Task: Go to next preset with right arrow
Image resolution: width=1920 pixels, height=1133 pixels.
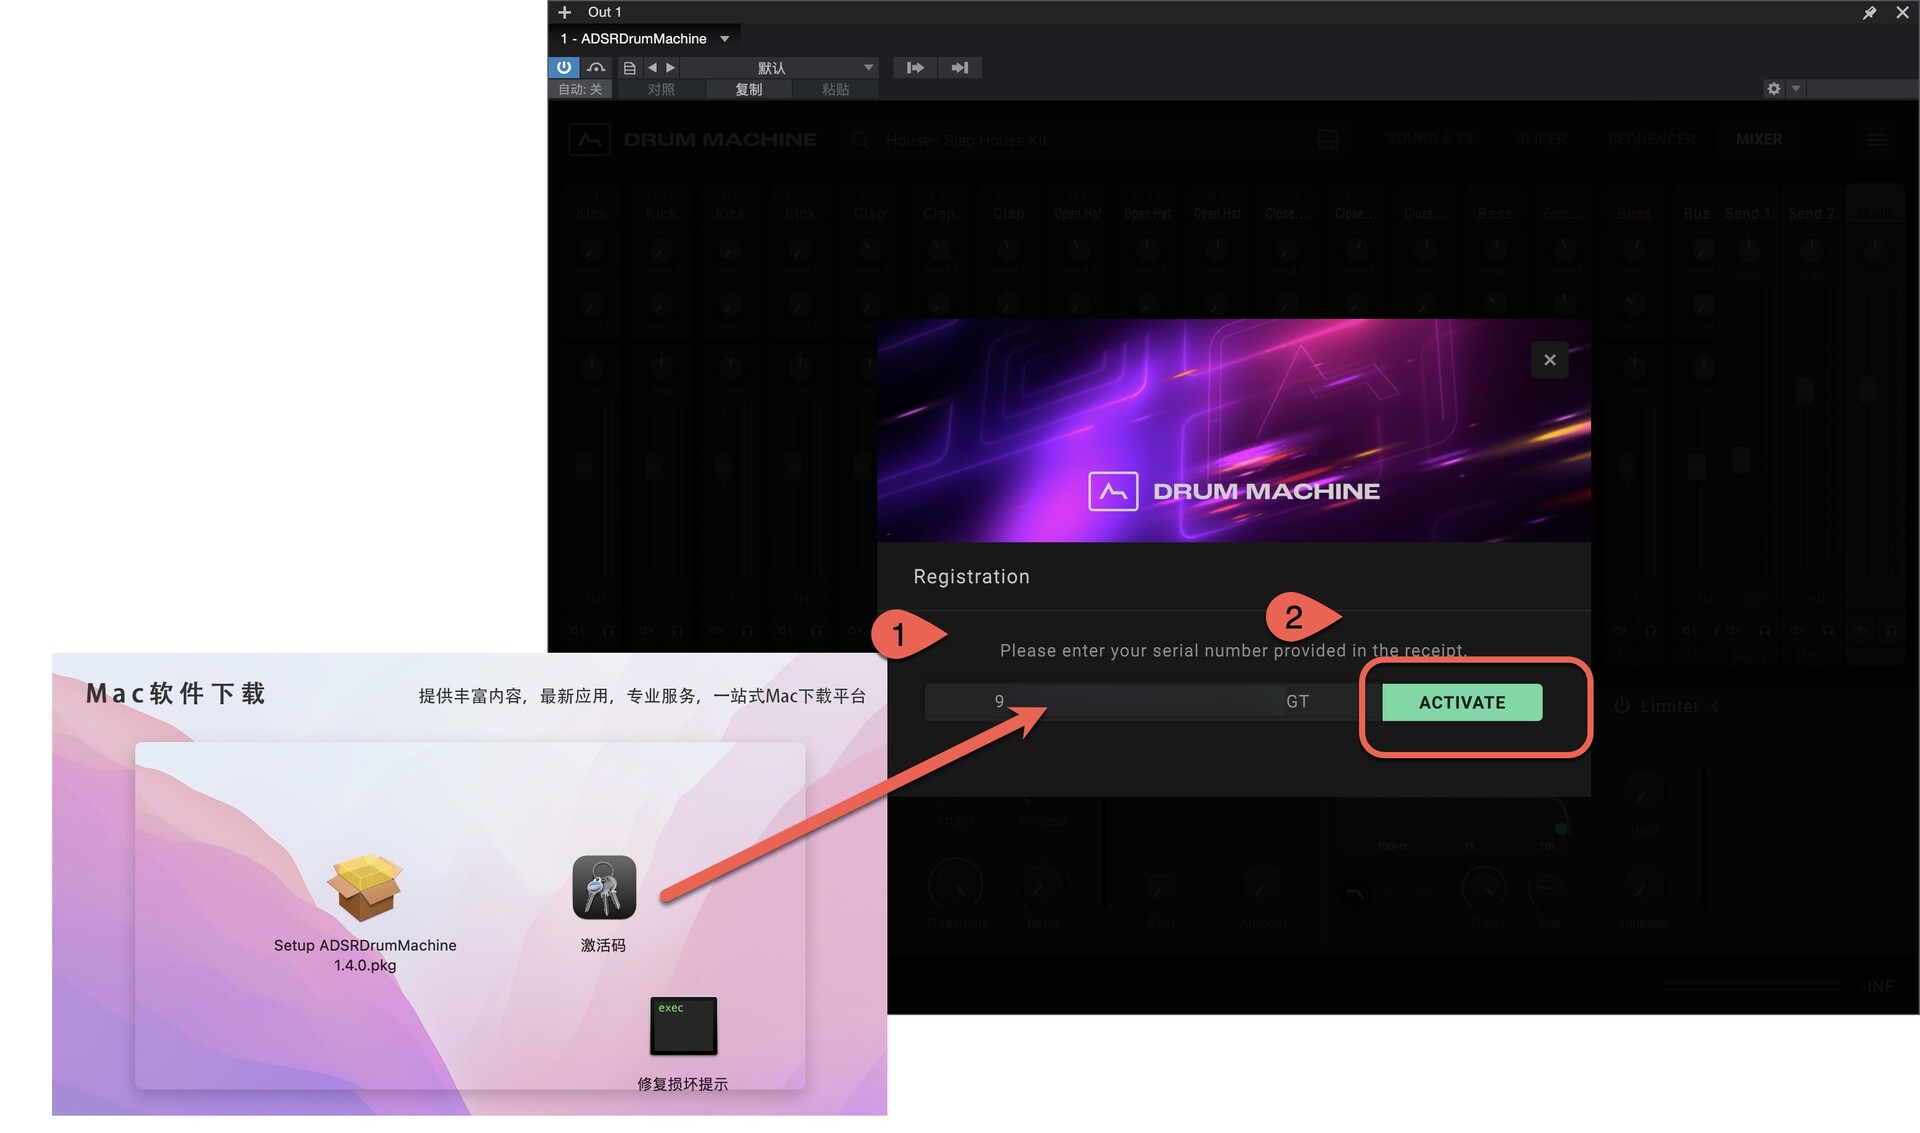Action: (670, 67)
